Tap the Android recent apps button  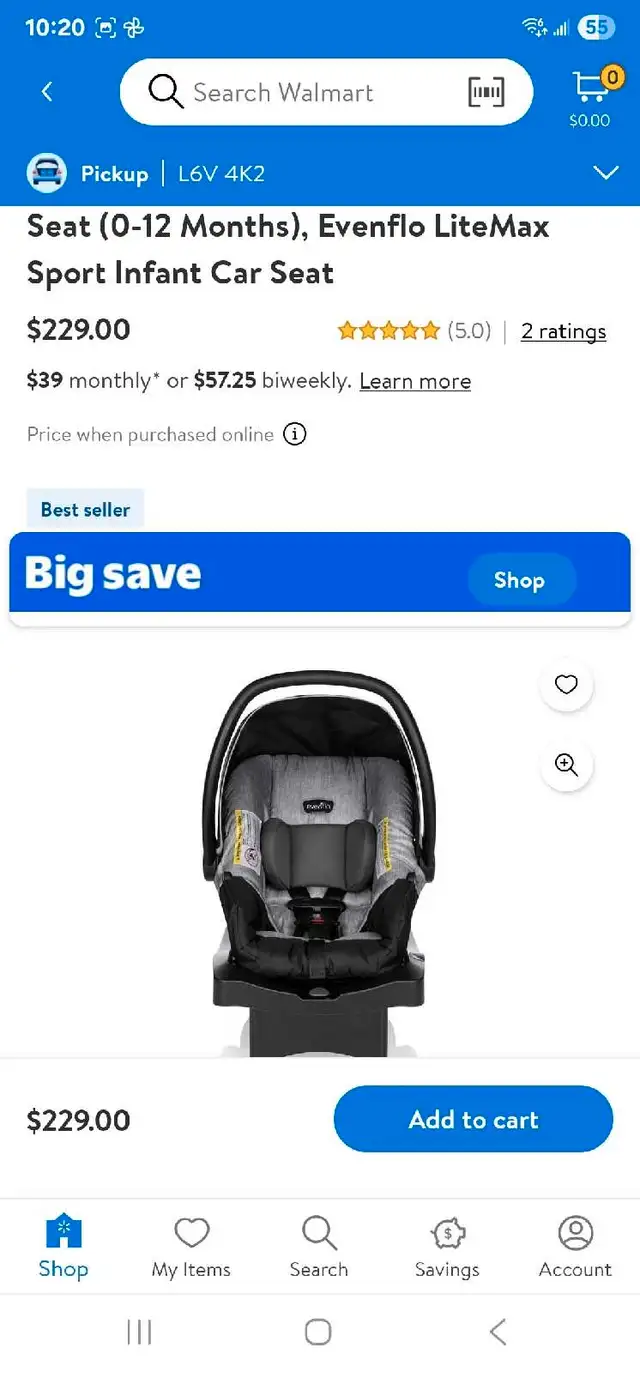139,1331
